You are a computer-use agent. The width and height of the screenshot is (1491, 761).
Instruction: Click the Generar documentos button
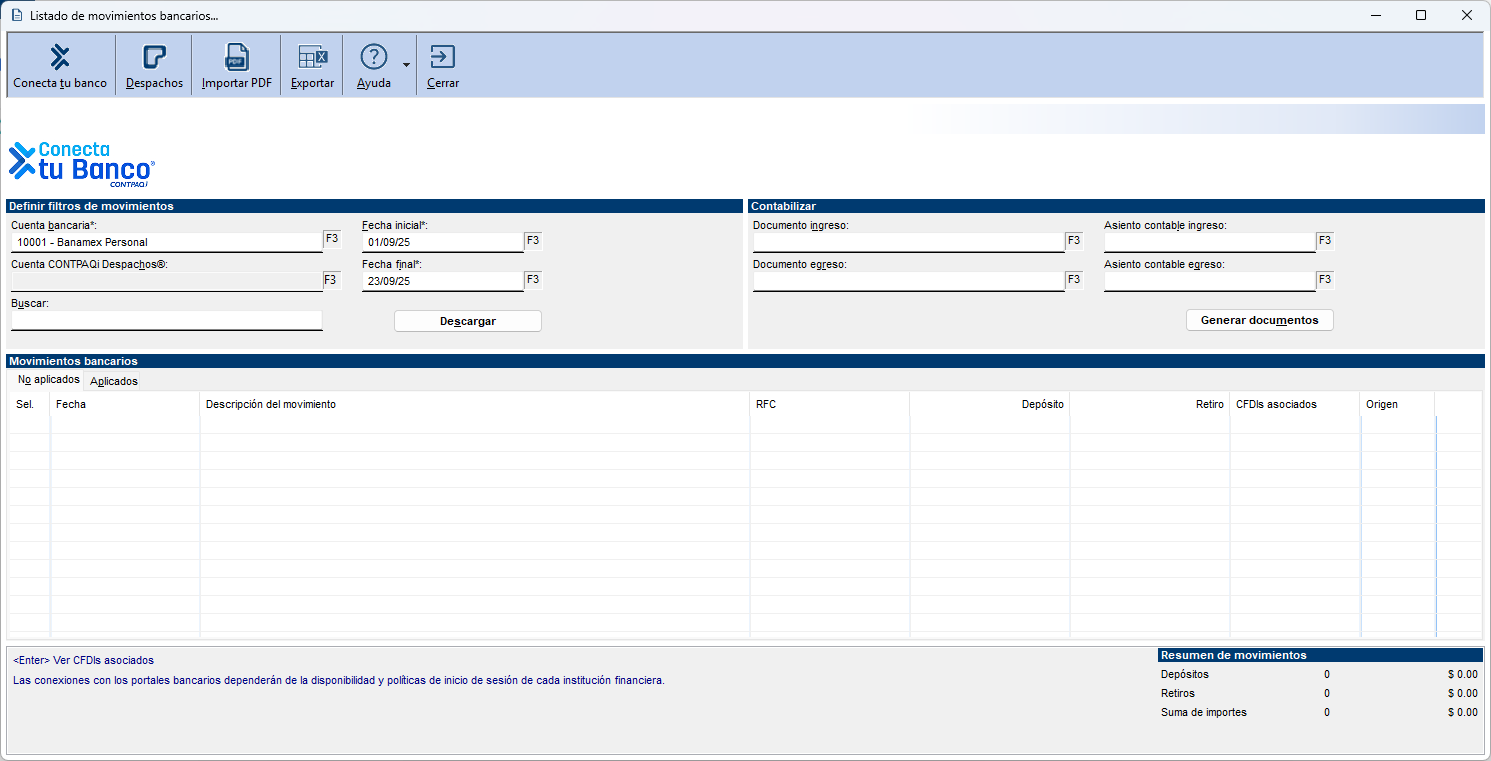(1259, 321)
